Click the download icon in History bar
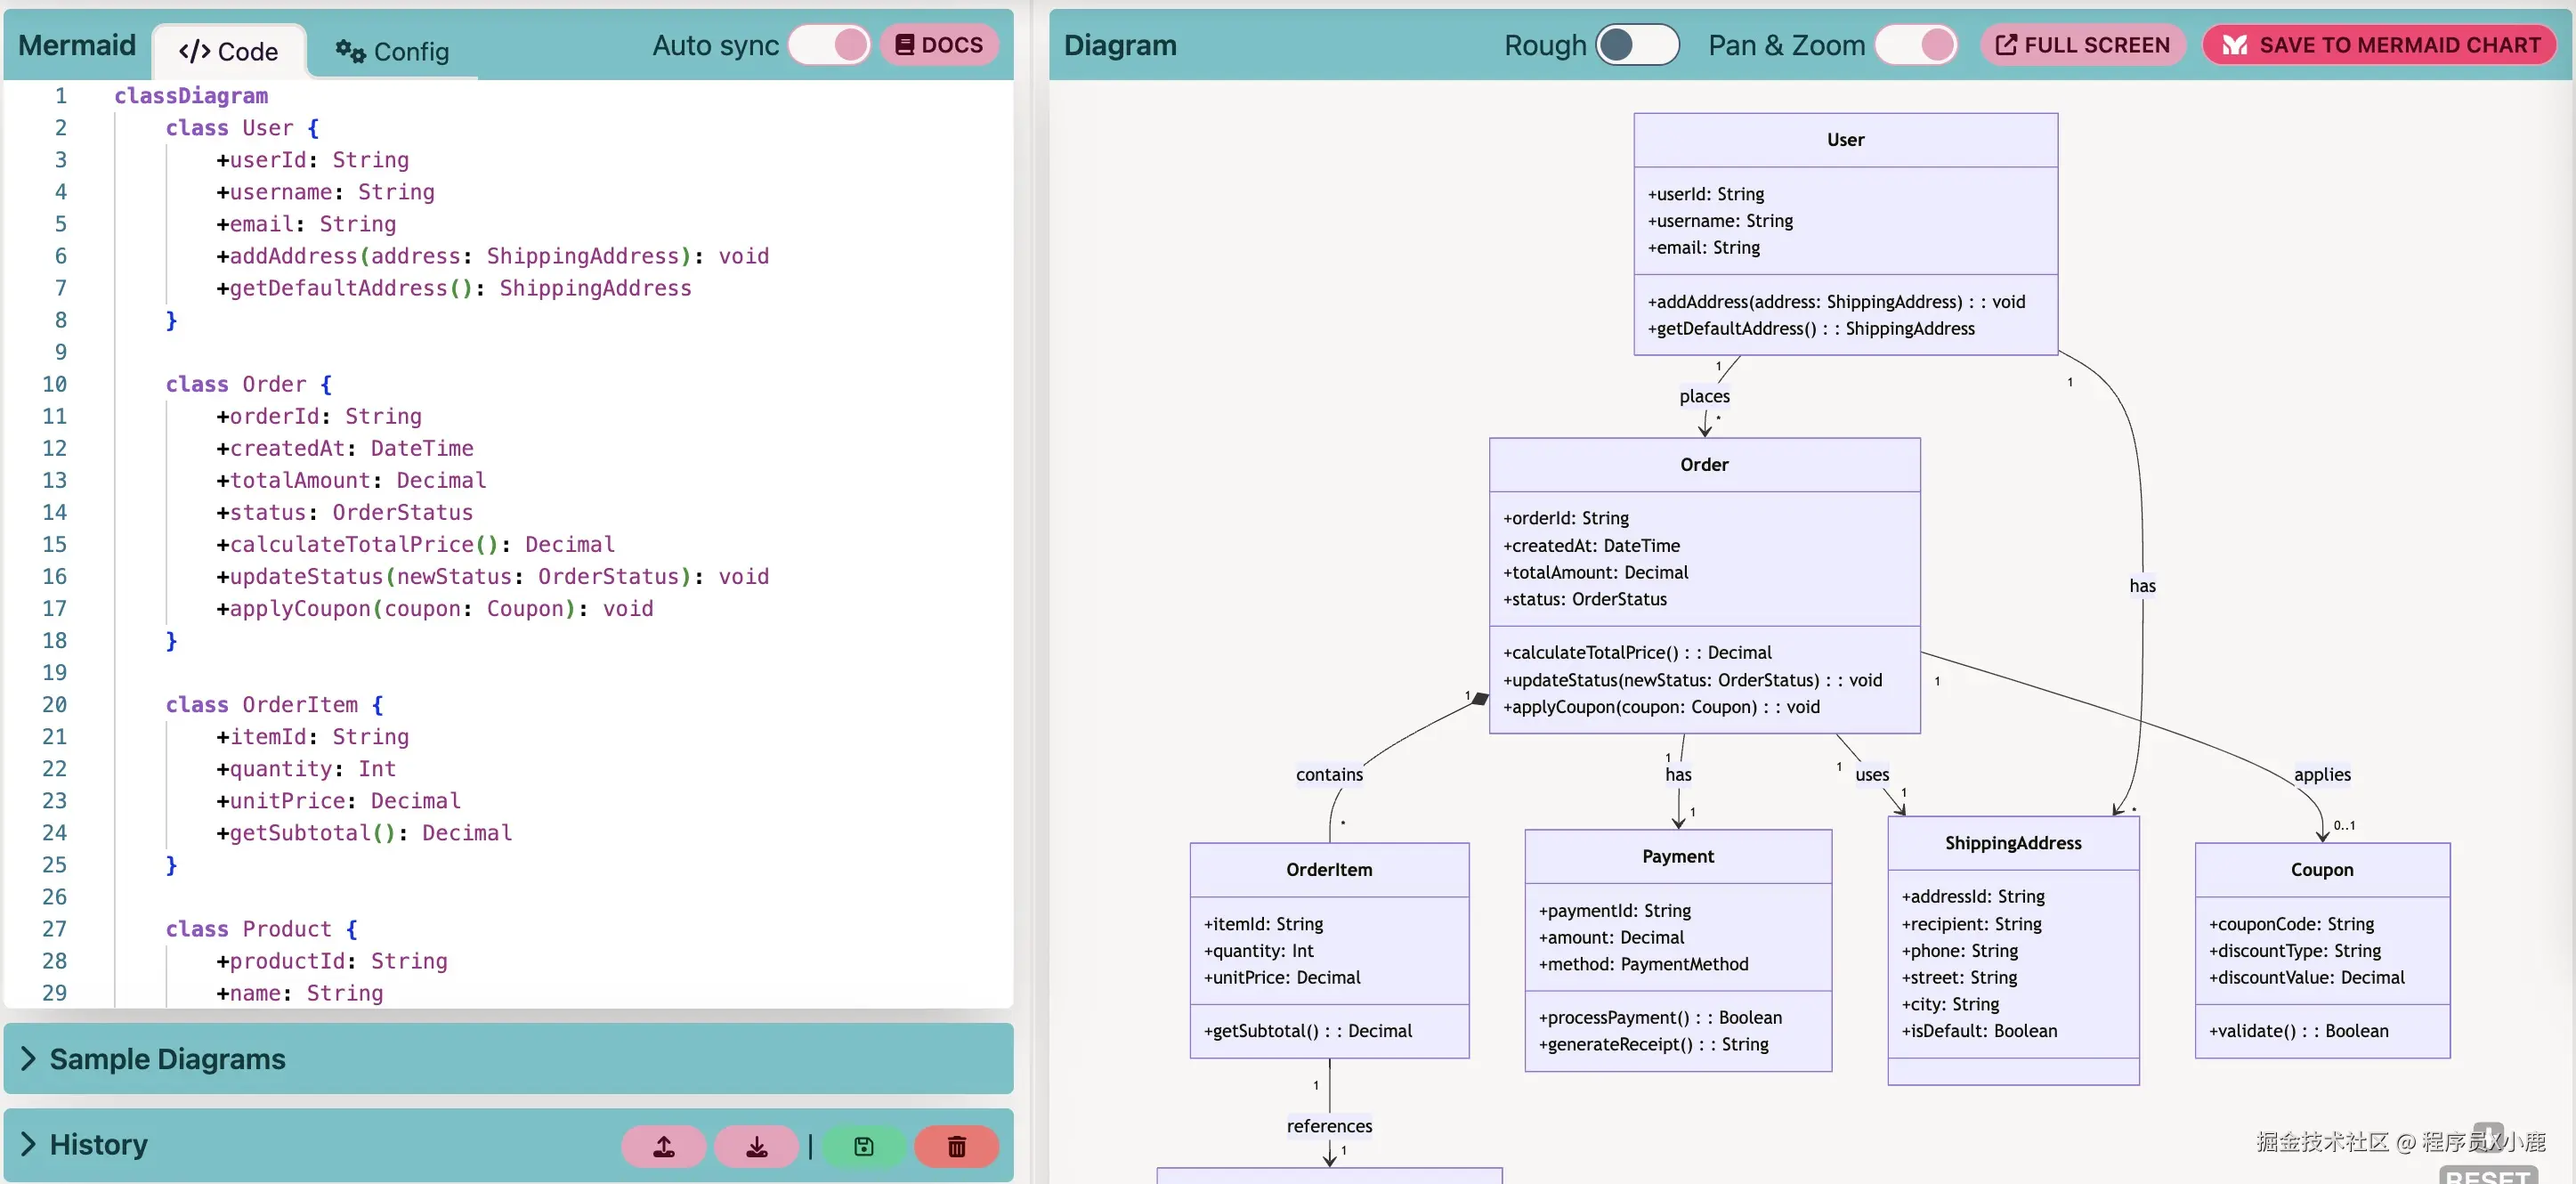Image resolution: width=2576 pixels, height=1184 pixels. [757, 1146]
